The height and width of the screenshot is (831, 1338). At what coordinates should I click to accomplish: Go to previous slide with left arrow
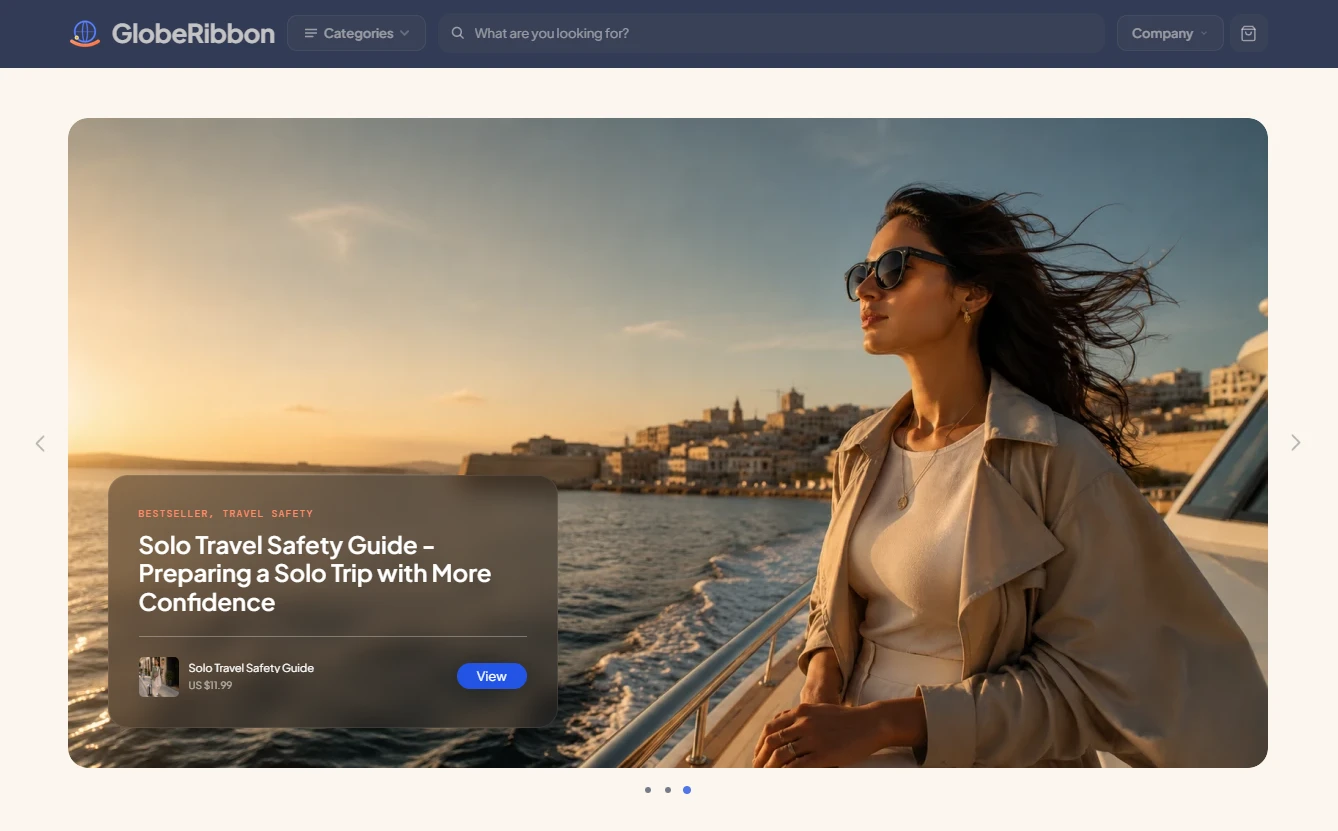pos(40,443)
